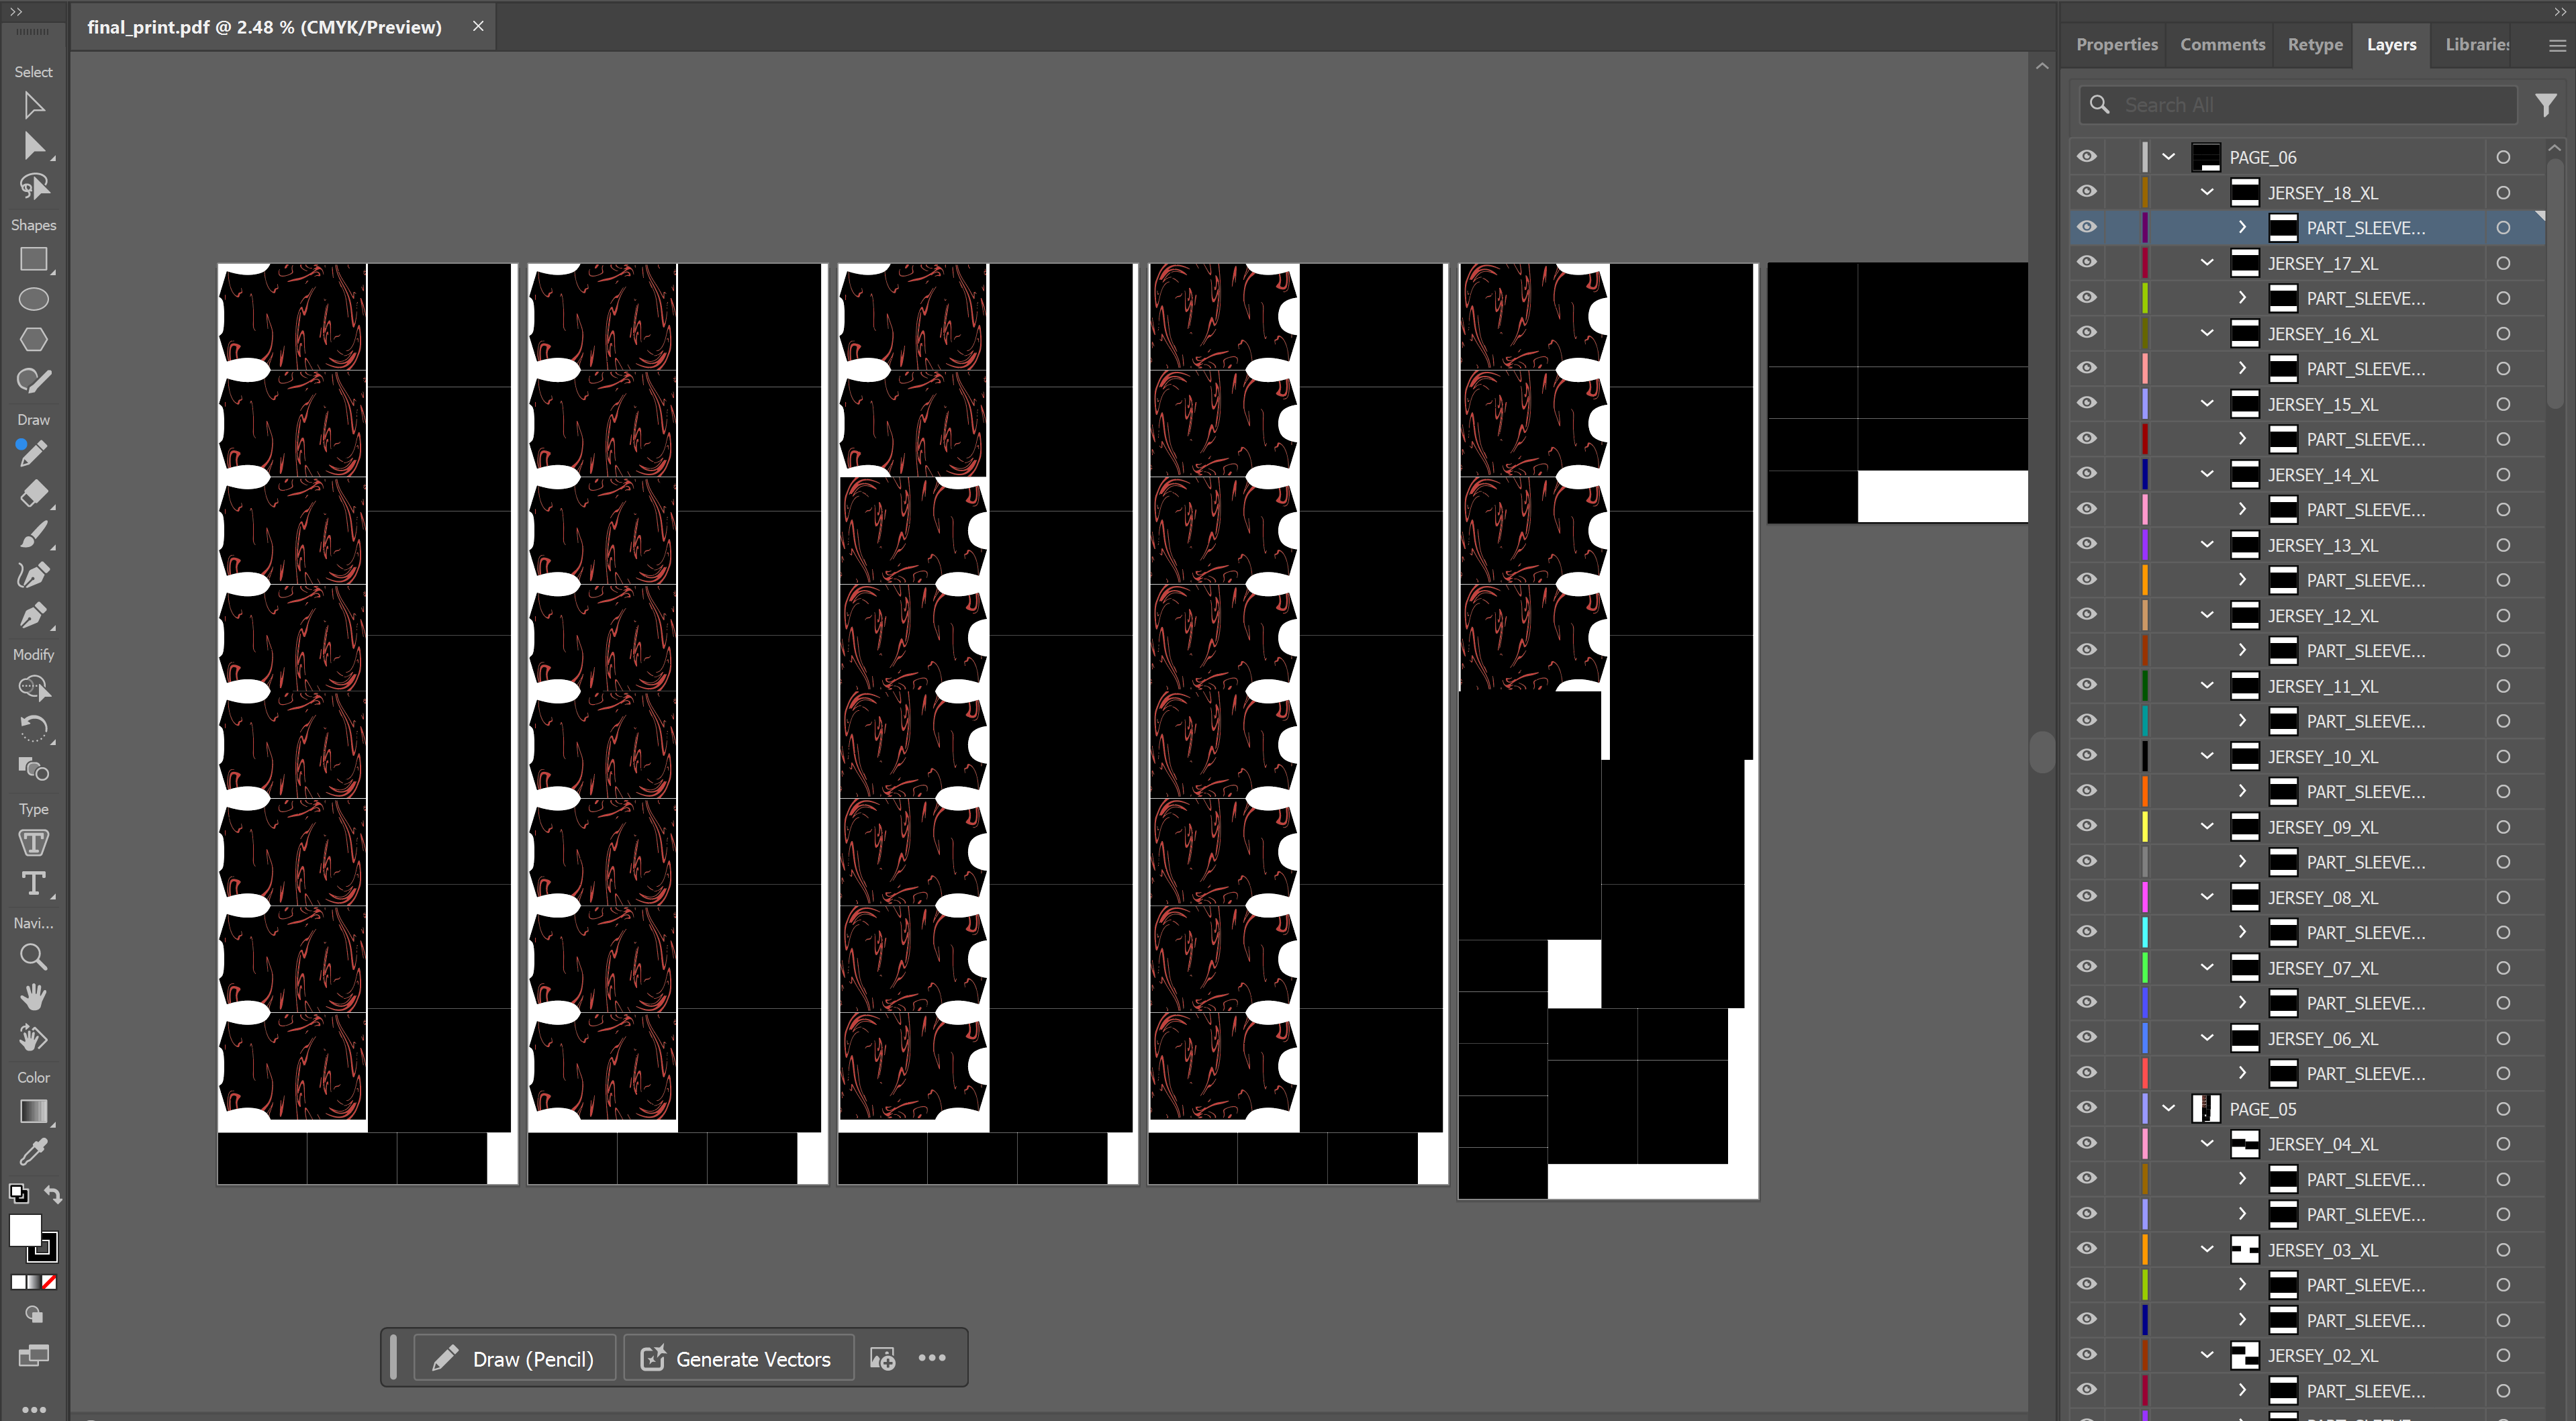This screenshot has width=2576, height=1421.
Task: Select the Pencil draw tool
Action: coord(33,453)
